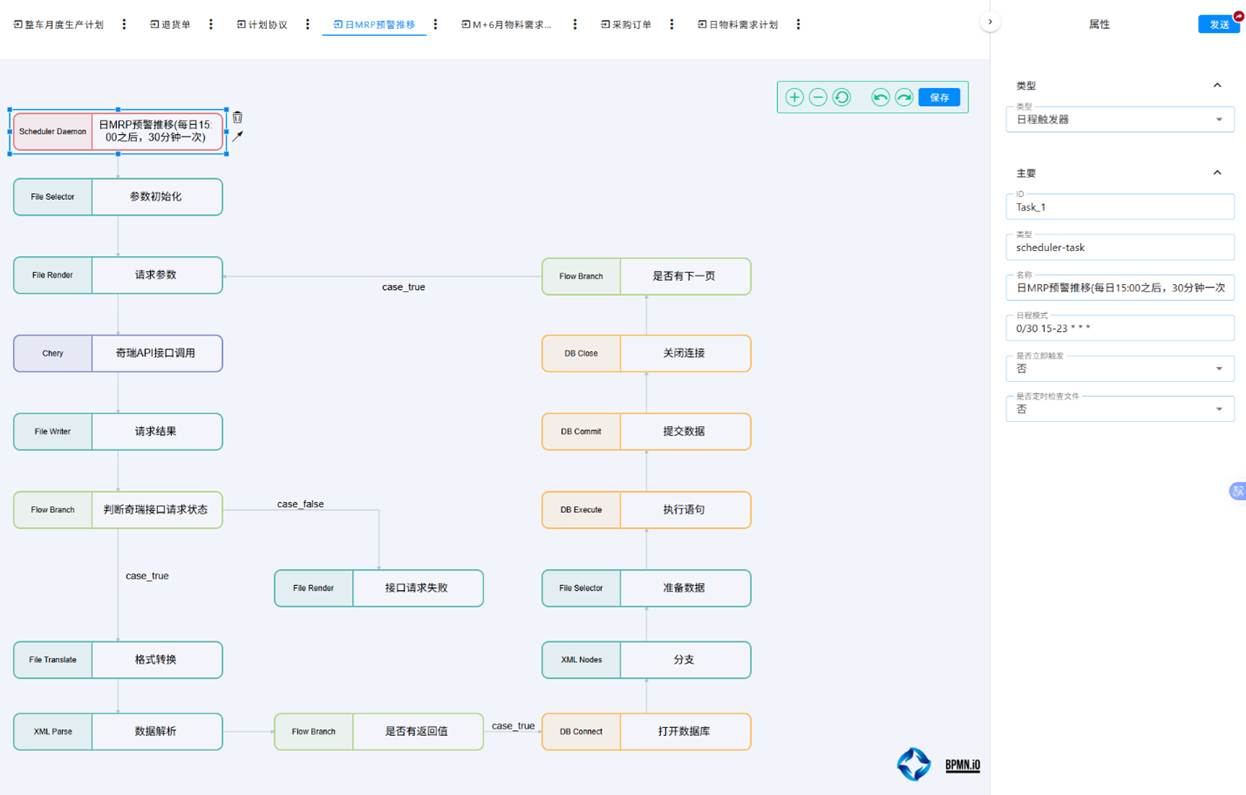Switch to the 退货单 tab
This screenshot has width=1246, height=795.
tap(170, 24)
